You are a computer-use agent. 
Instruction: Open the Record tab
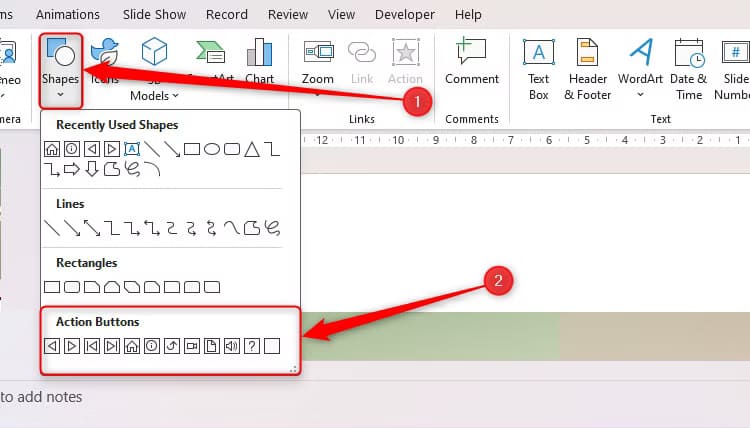pos(227,15)
